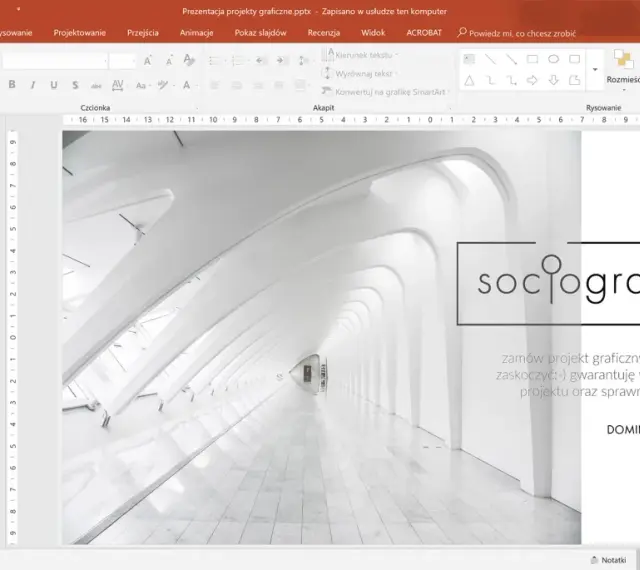Screen dimensions: 640x570
Task: Select the rounded rectangle shape
Action: point(575,59)
